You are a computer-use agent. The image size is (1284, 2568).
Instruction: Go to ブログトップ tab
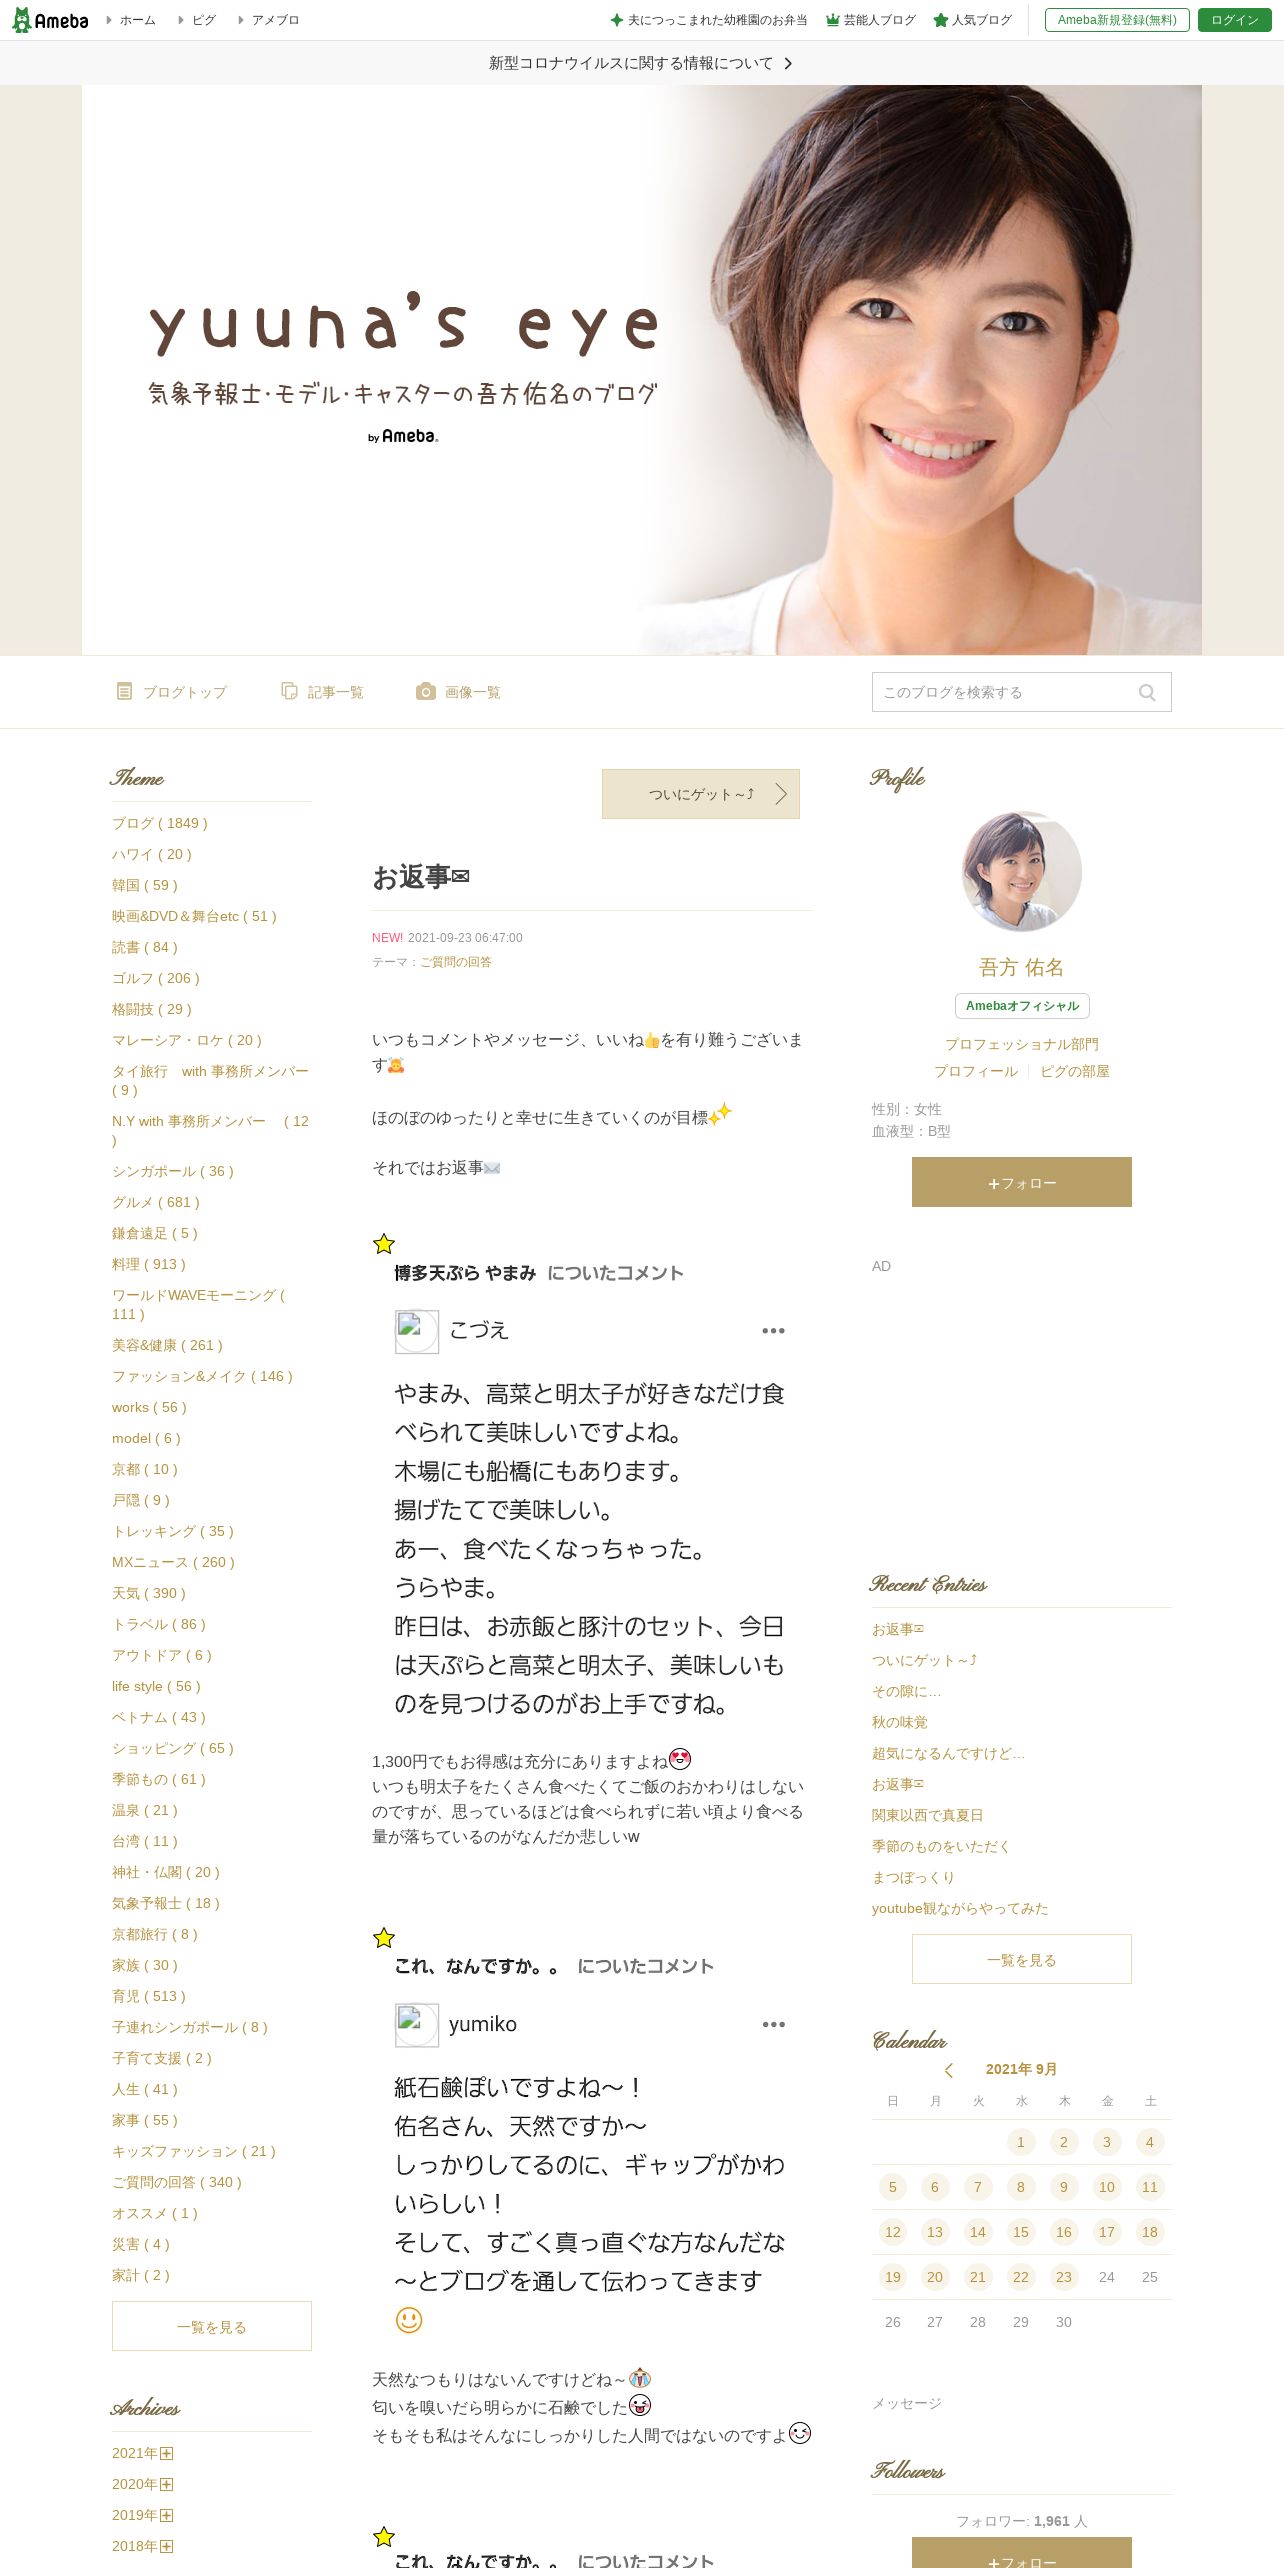pos(172,692)
